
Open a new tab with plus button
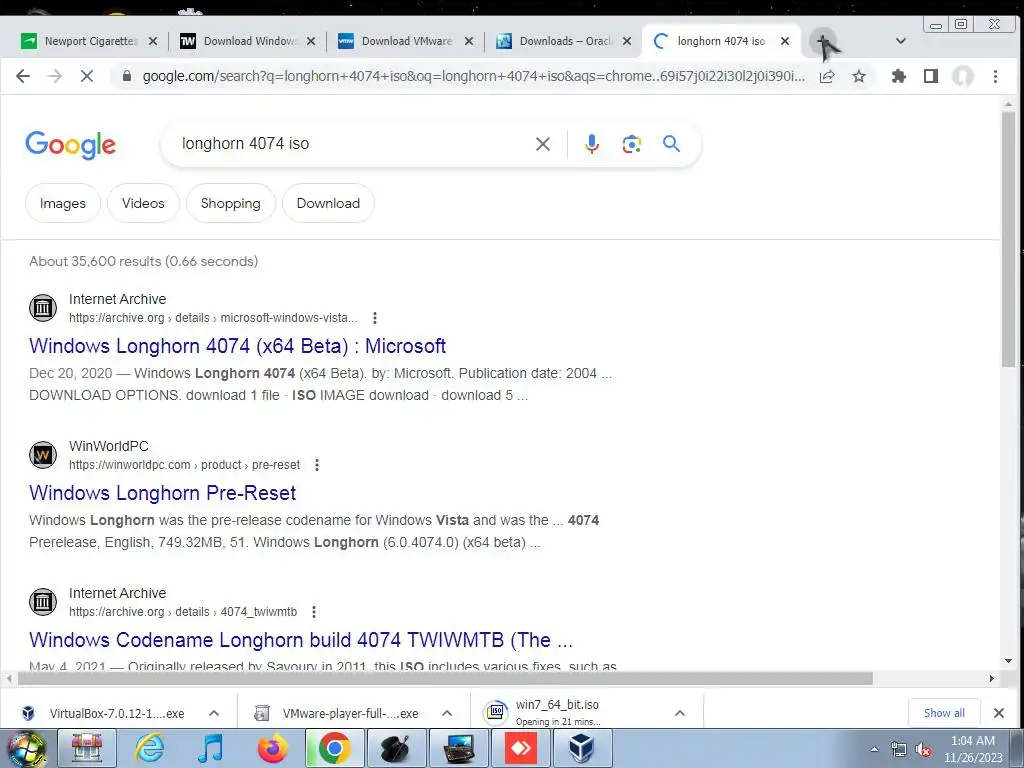pos(824,41)
